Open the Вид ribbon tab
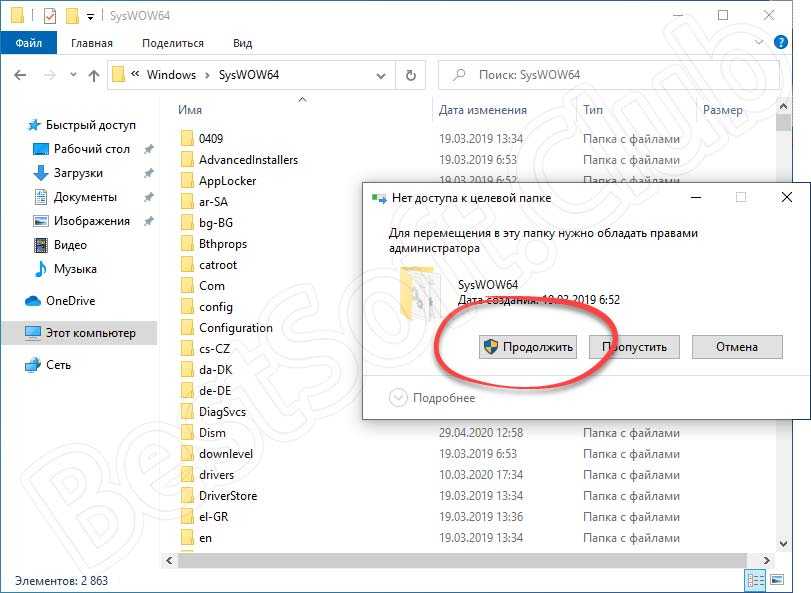The height and width of the screenshot is (593, 811). (242, 43)
